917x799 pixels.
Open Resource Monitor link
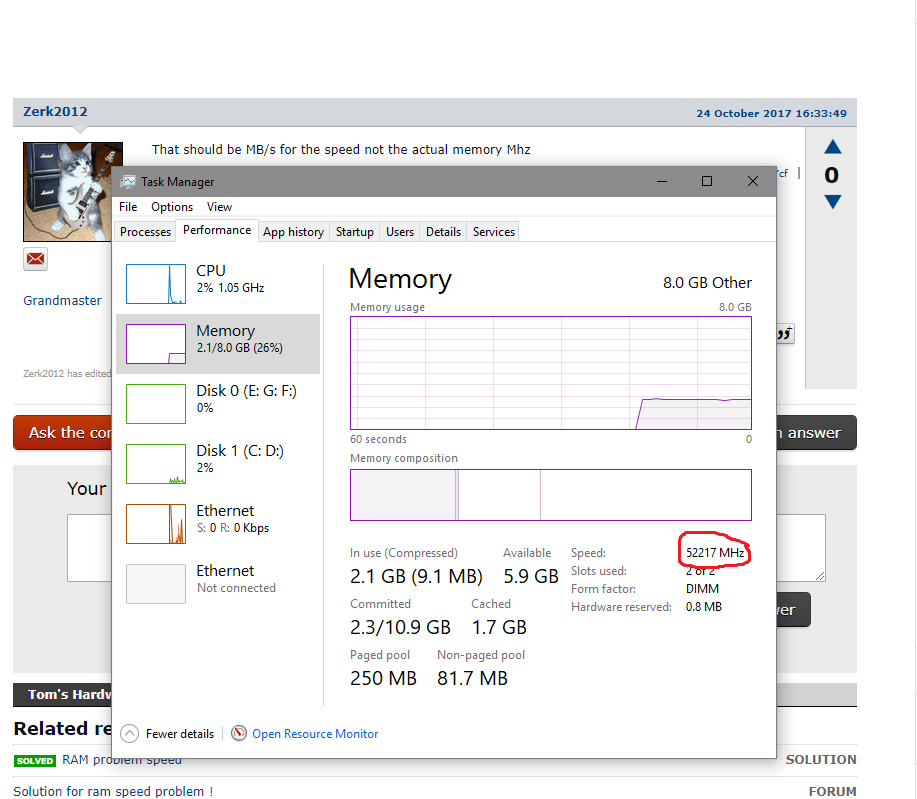click(315, 733)
